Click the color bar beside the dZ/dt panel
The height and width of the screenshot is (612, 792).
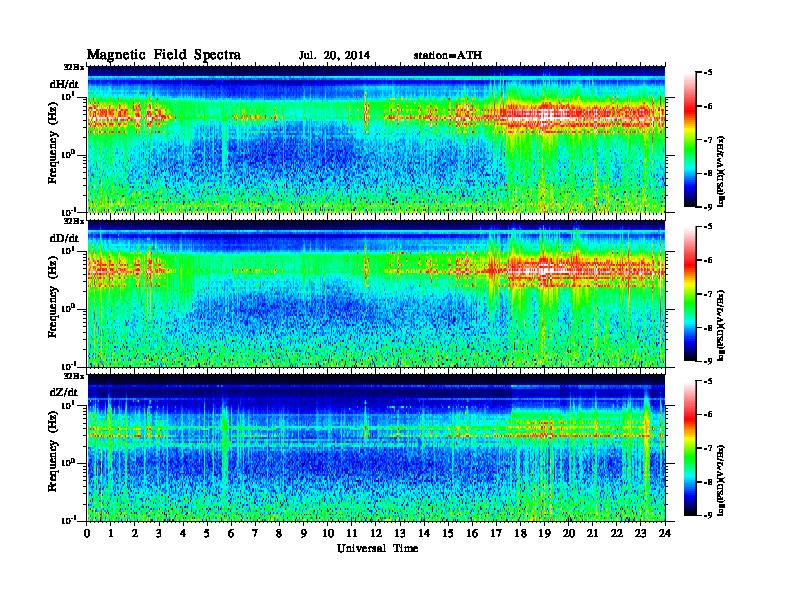click(x=689, y=448)
